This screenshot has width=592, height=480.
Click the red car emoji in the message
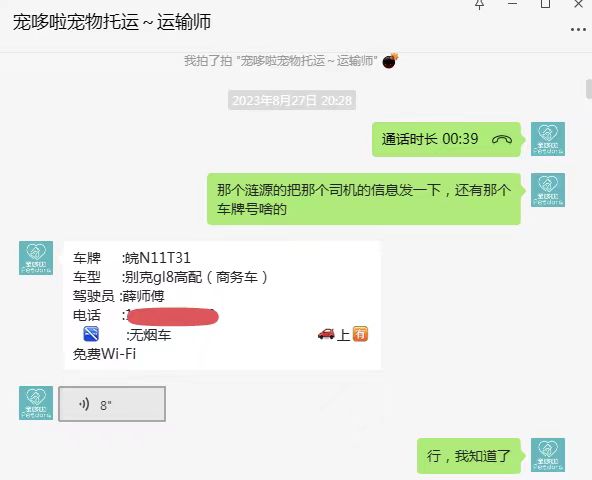click(326, 334)
